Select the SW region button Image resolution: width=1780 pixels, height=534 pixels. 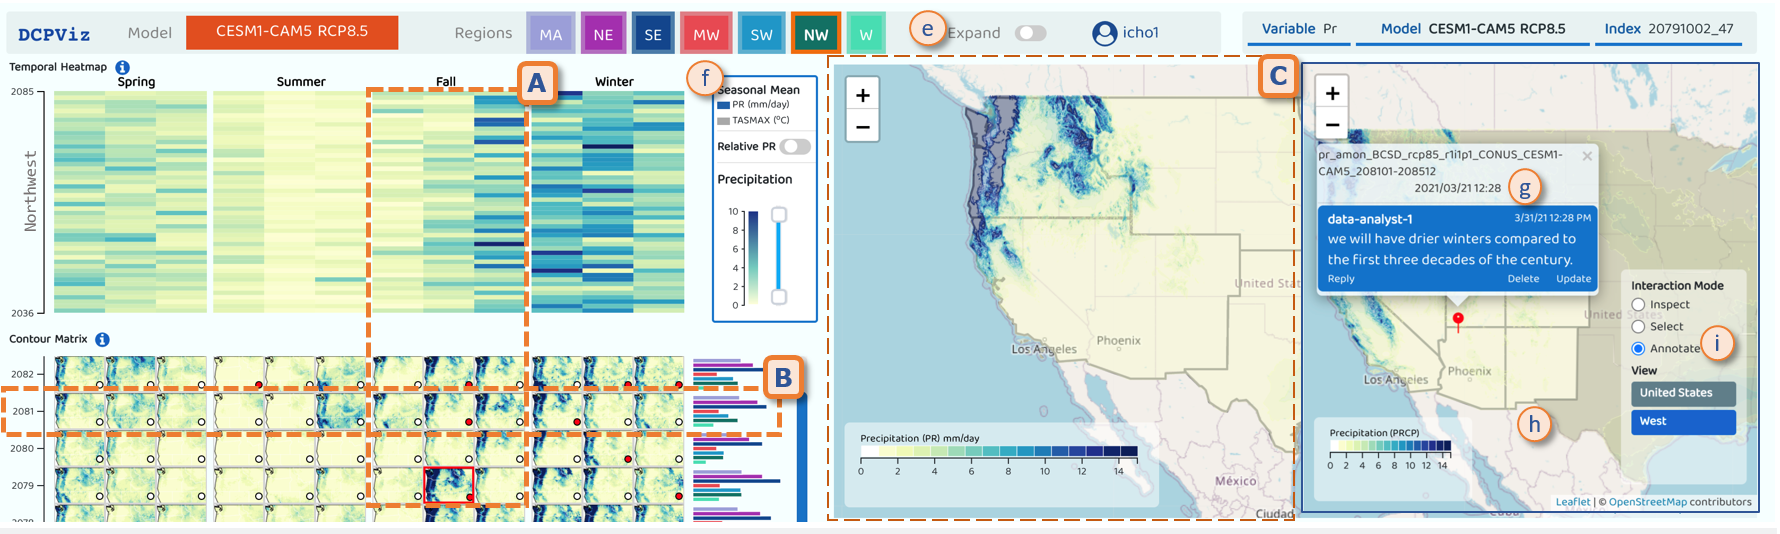tap(762, 34)
